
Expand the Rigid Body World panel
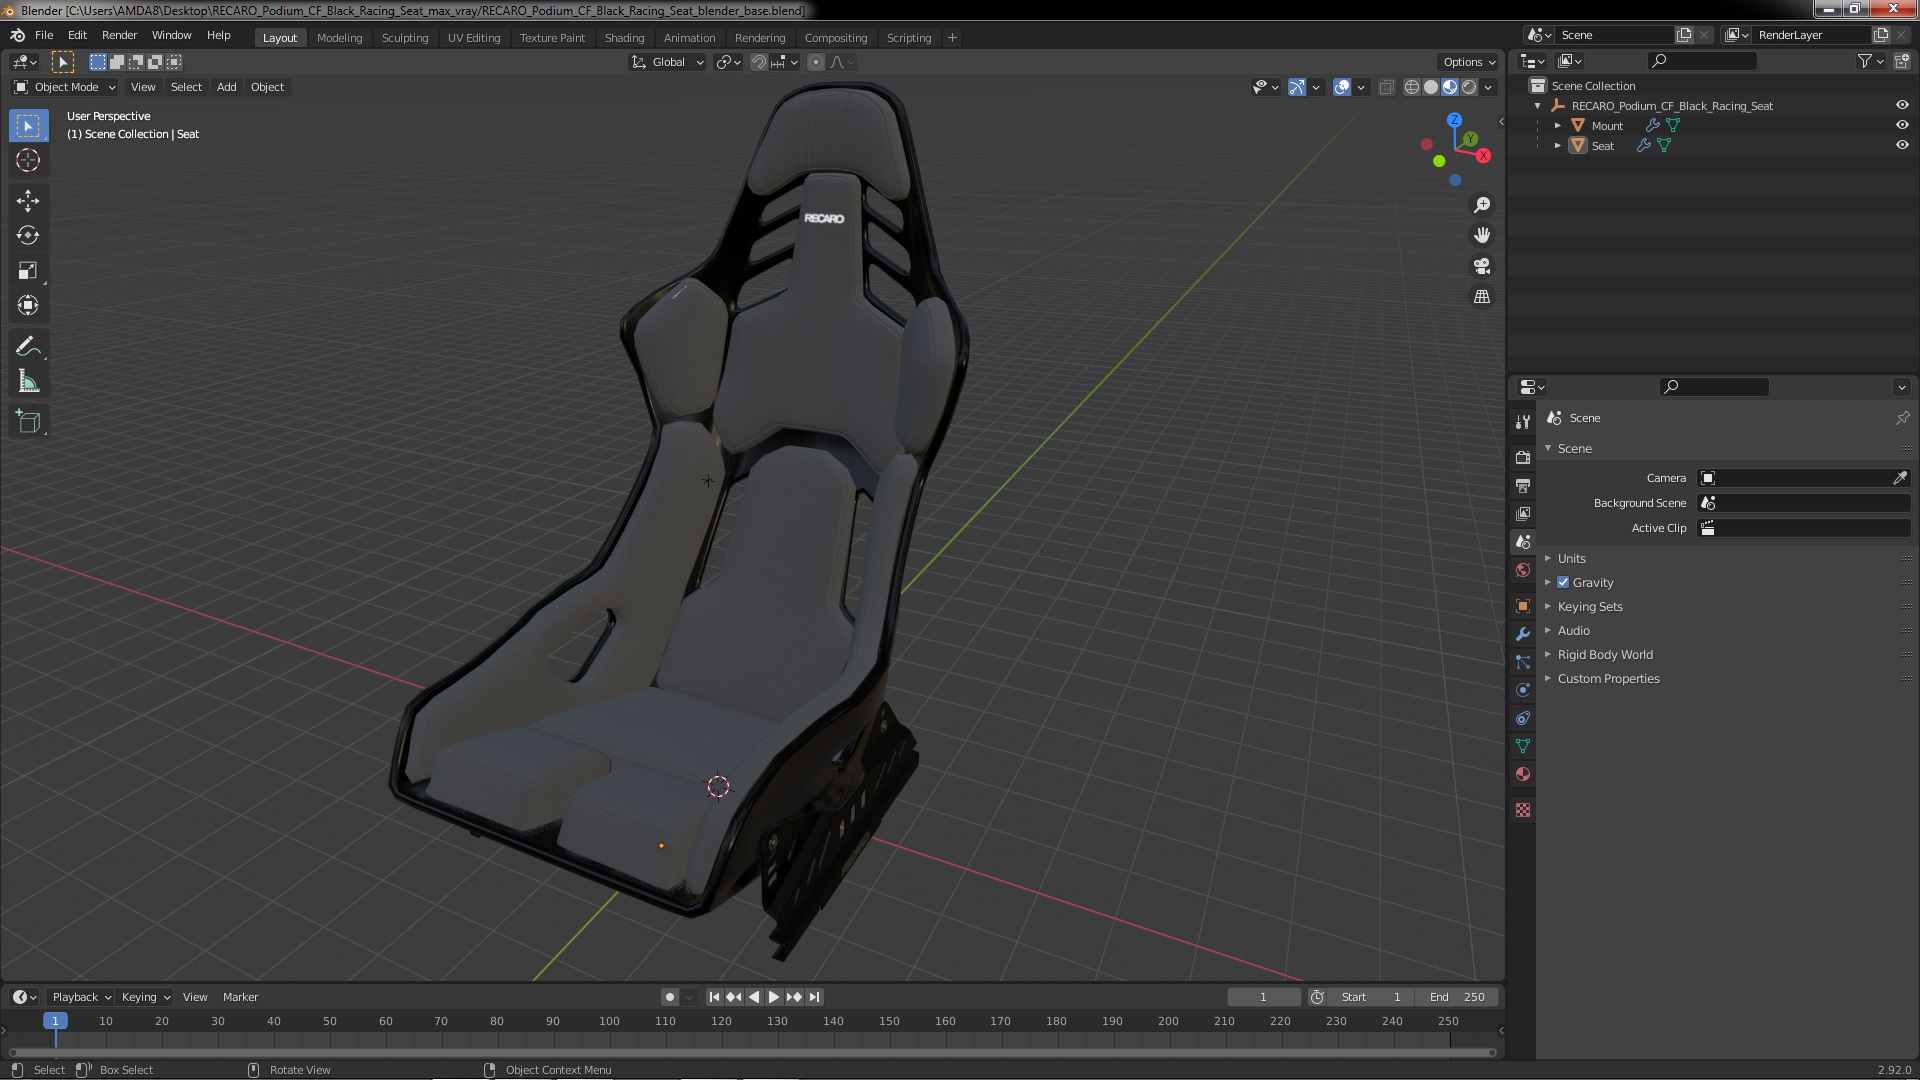tap(1605, 654)
